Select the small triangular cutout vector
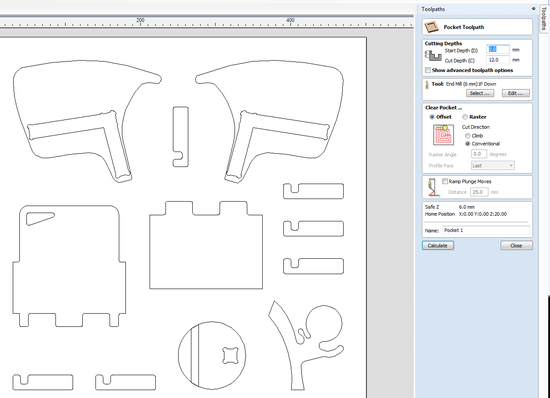The height and width of the screenshot is (398, 550). click(x=40, y=218)
